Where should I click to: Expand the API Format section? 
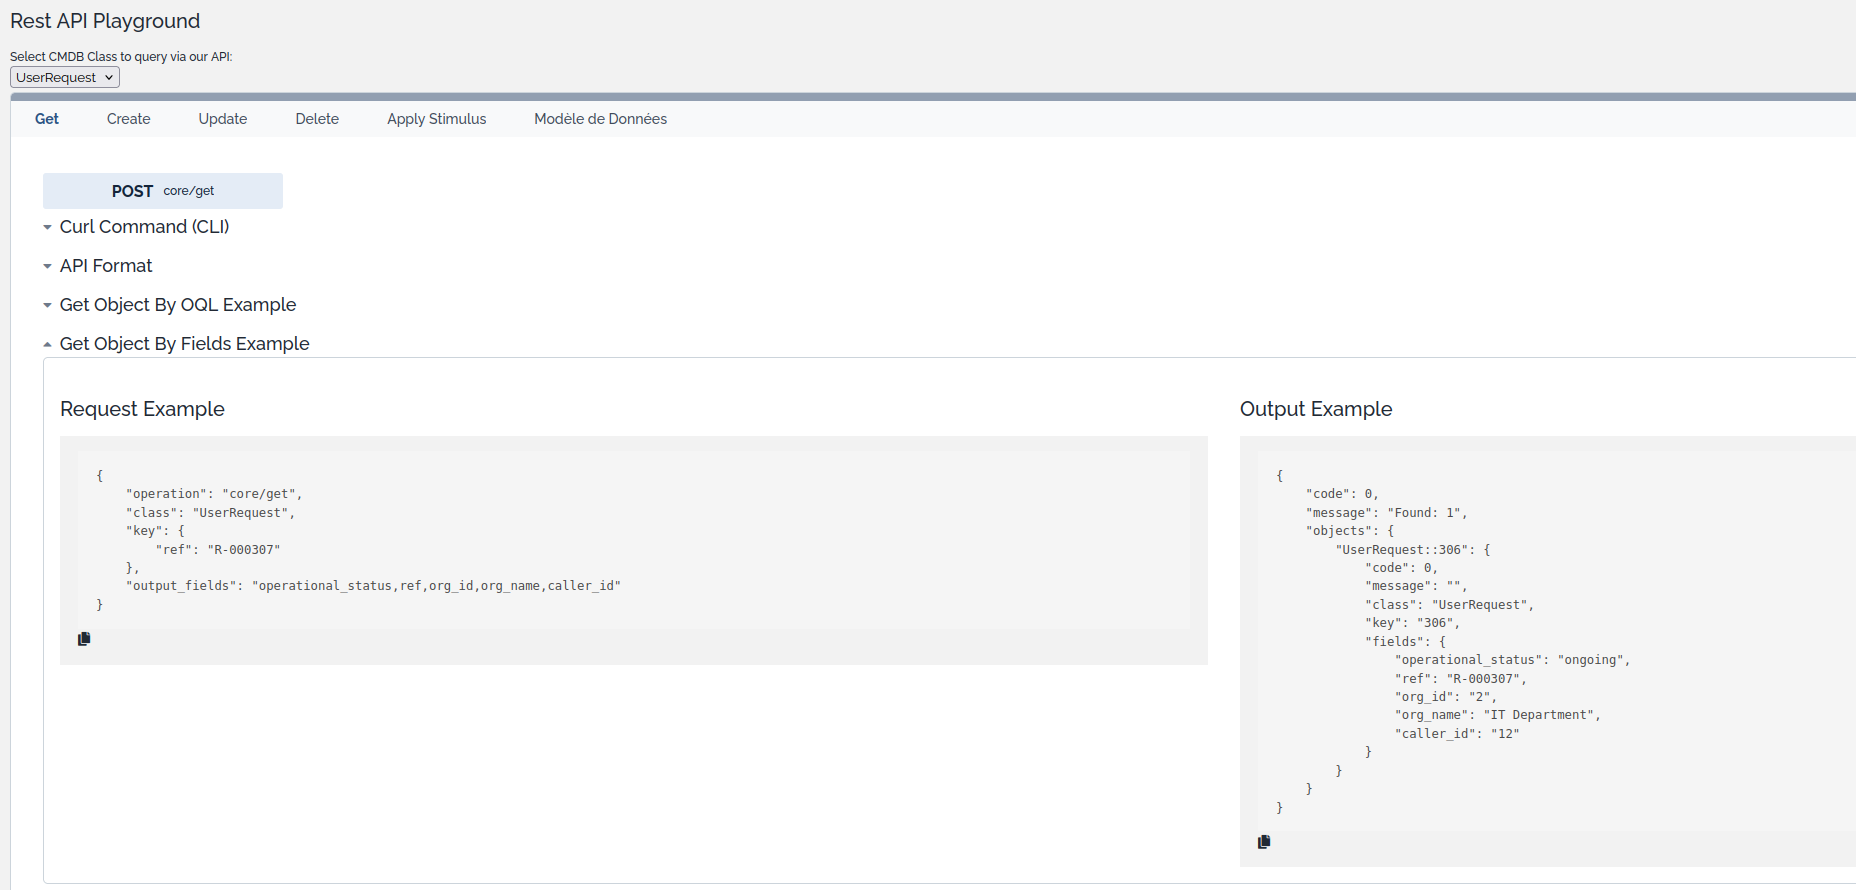[x=106, y=266]
